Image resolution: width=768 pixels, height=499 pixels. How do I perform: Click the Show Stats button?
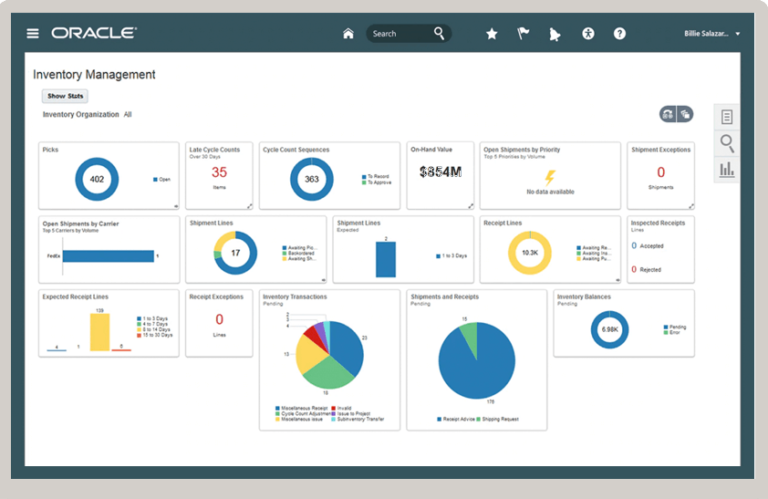[65, 96]
